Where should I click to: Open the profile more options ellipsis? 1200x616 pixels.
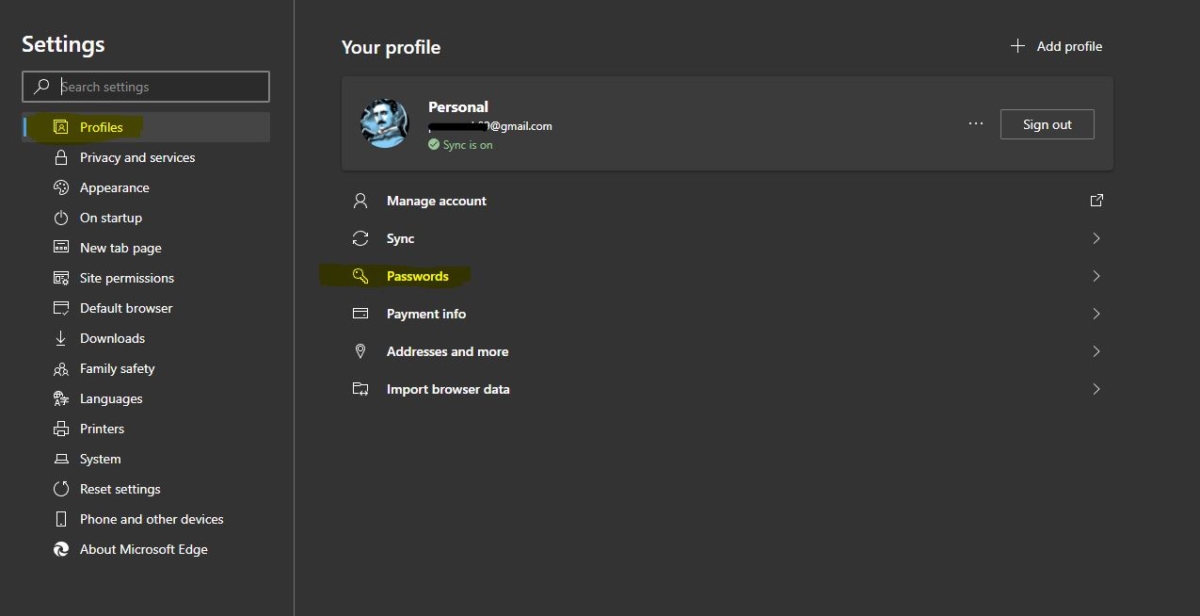pyautogui.click(x=975, y=123)
